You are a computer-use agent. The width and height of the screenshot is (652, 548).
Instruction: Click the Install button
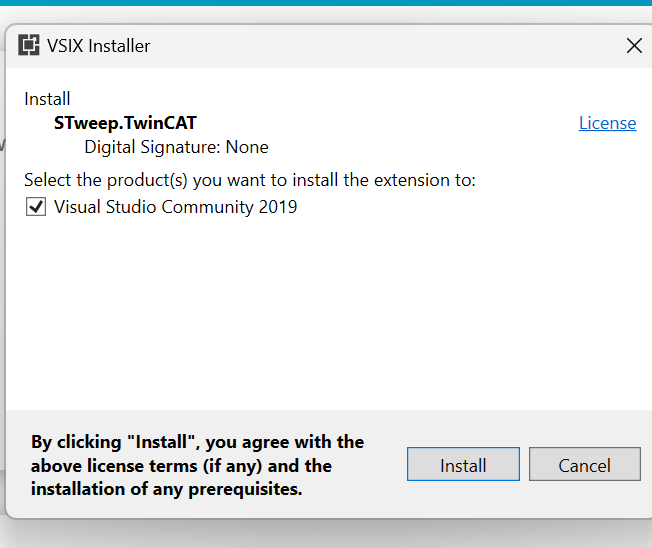[x=463, y=464]
